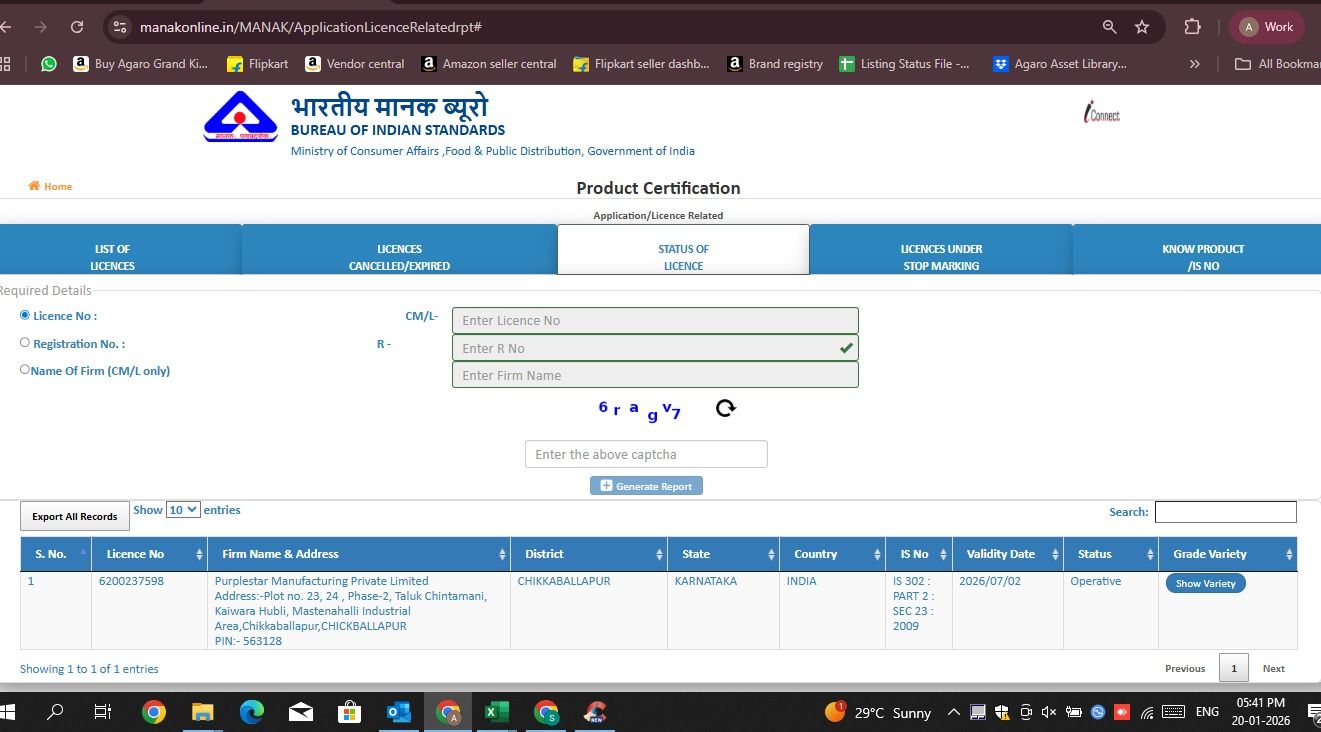Click the Bureau of Indian Standards logo
This screenshot has height=732, width=1321.
240,118
